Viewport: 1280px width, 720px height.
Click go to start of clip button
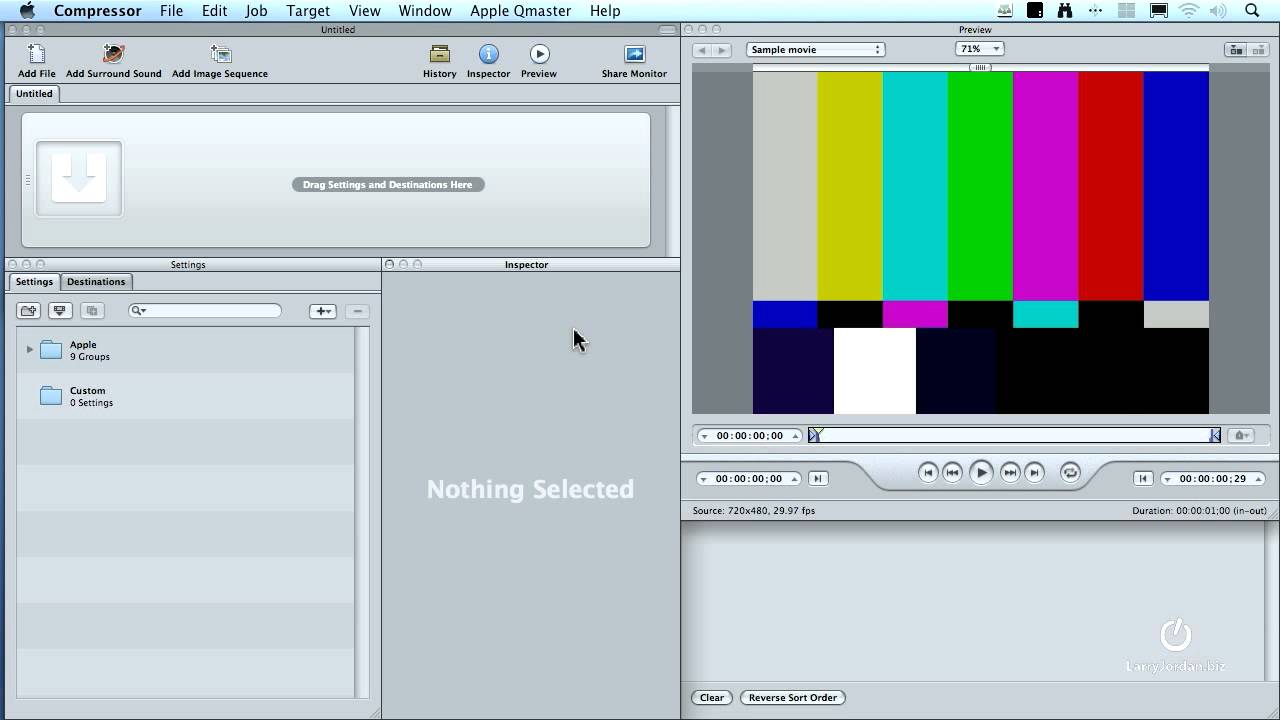[928, 473]
